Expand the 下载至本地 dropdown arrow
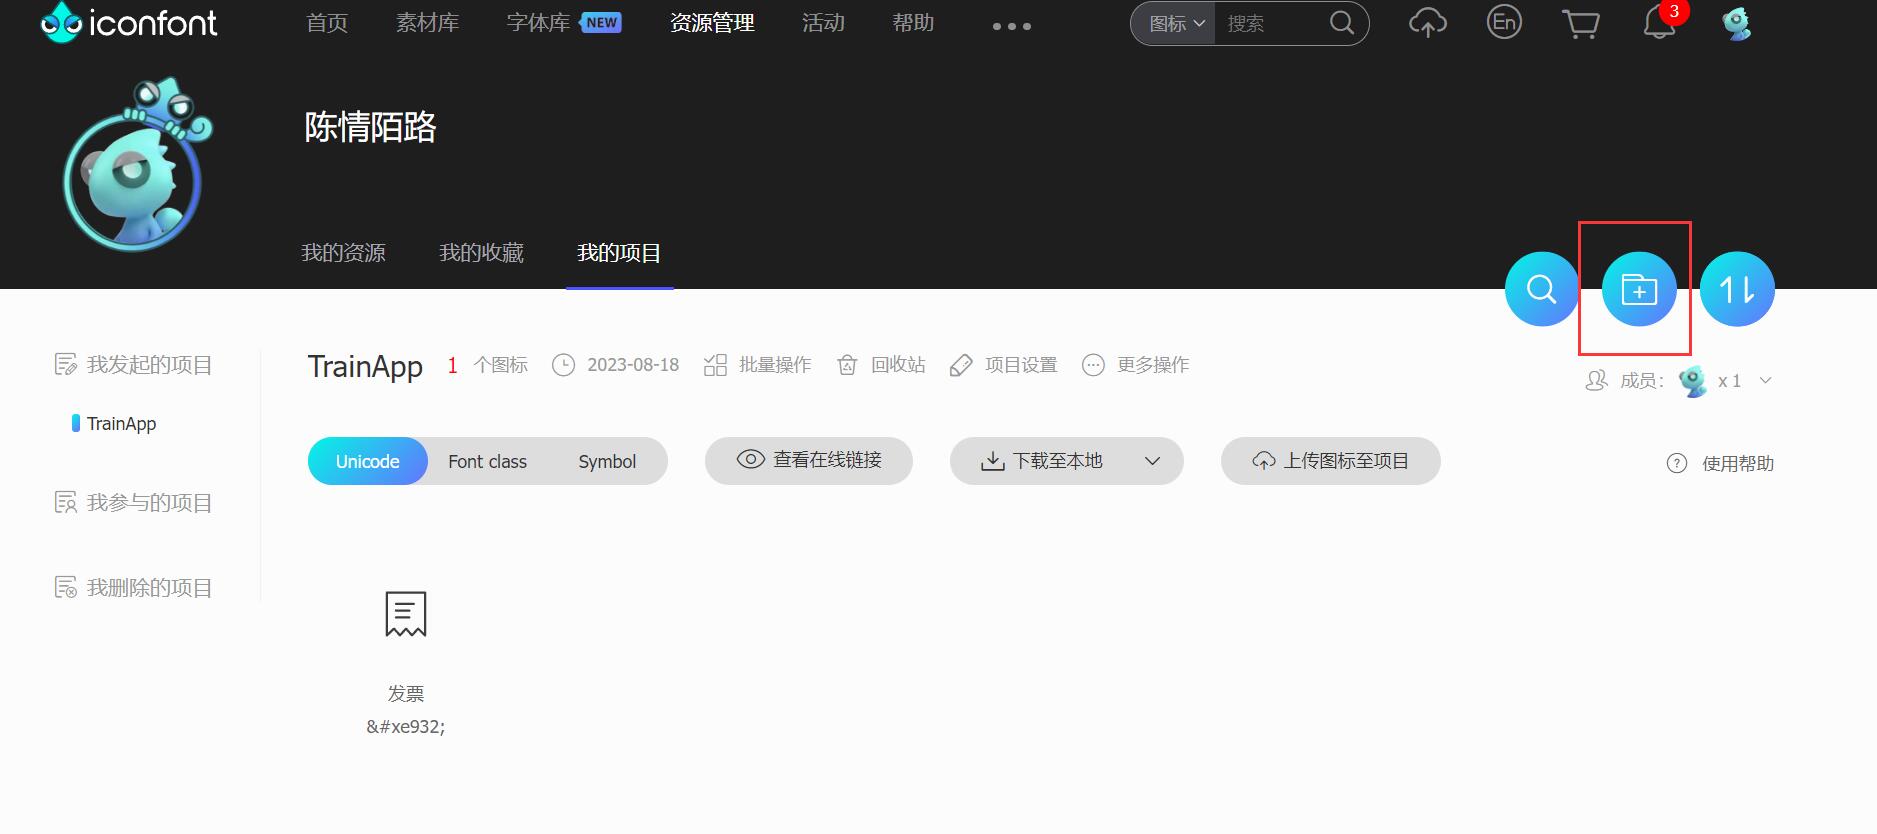Viewport: 1877px width, 834px height. point(1152,461)
